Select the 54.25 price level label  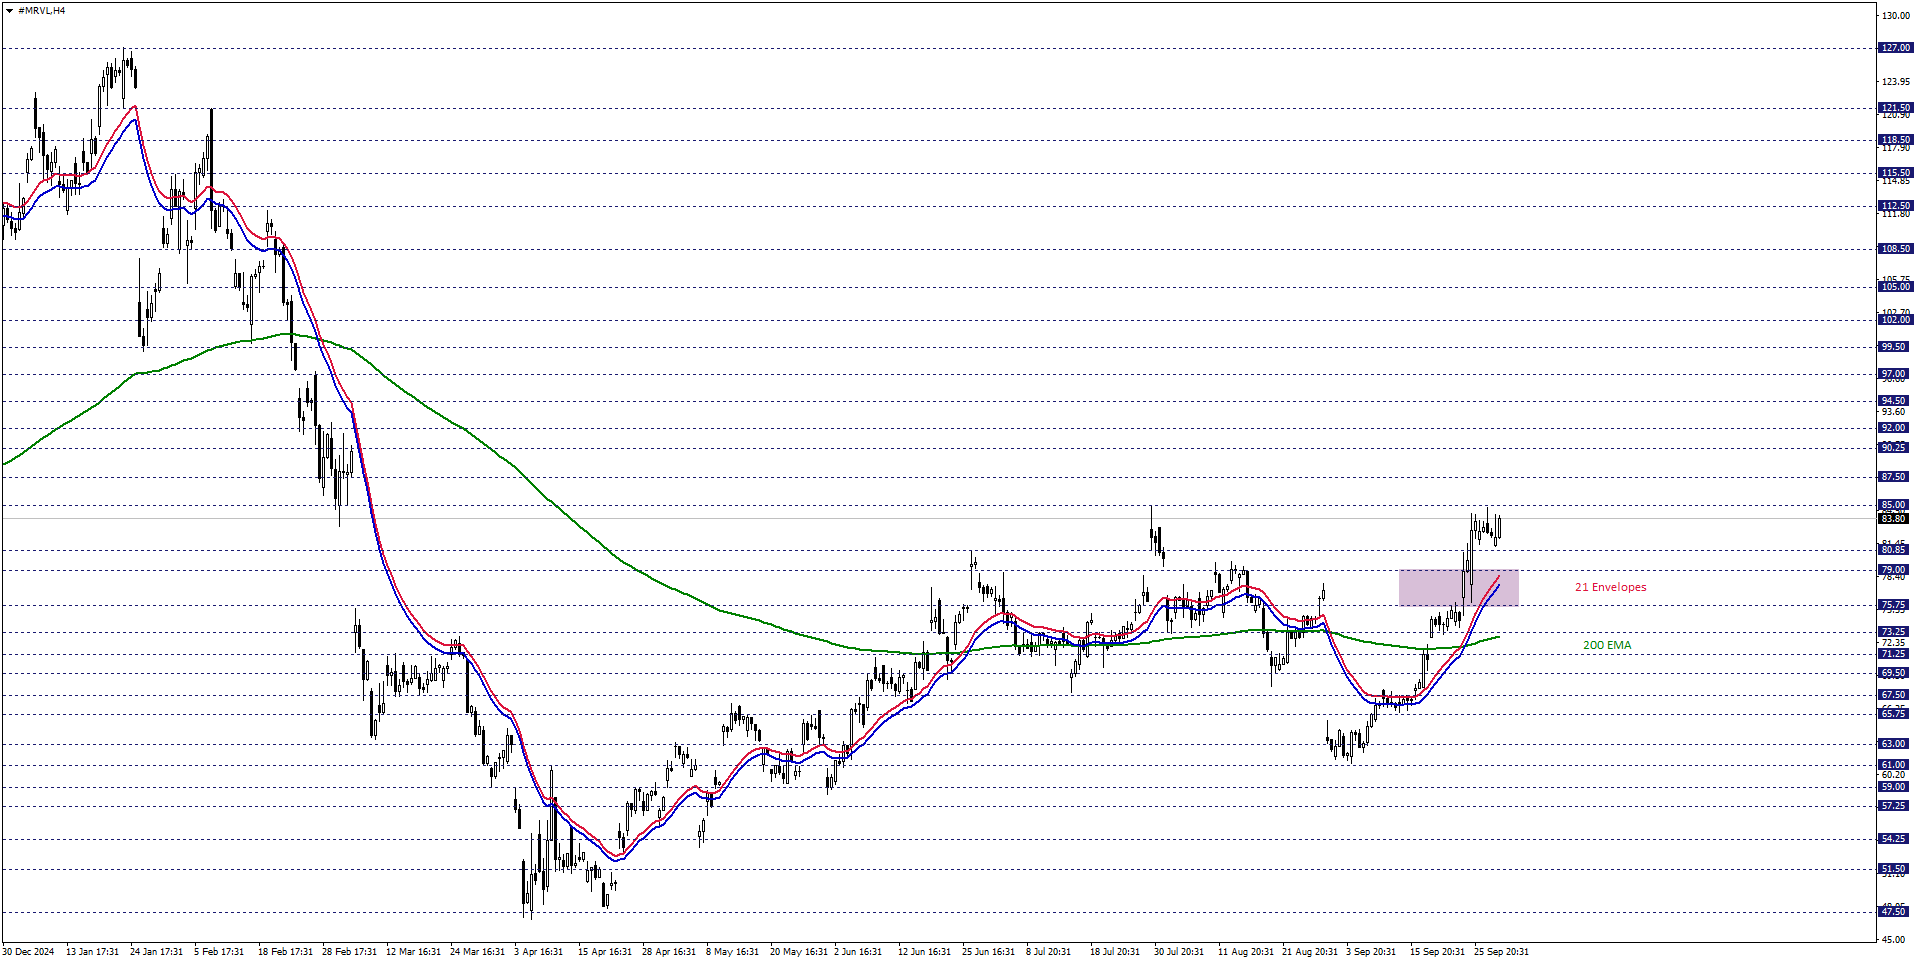tap(1896, 839)
